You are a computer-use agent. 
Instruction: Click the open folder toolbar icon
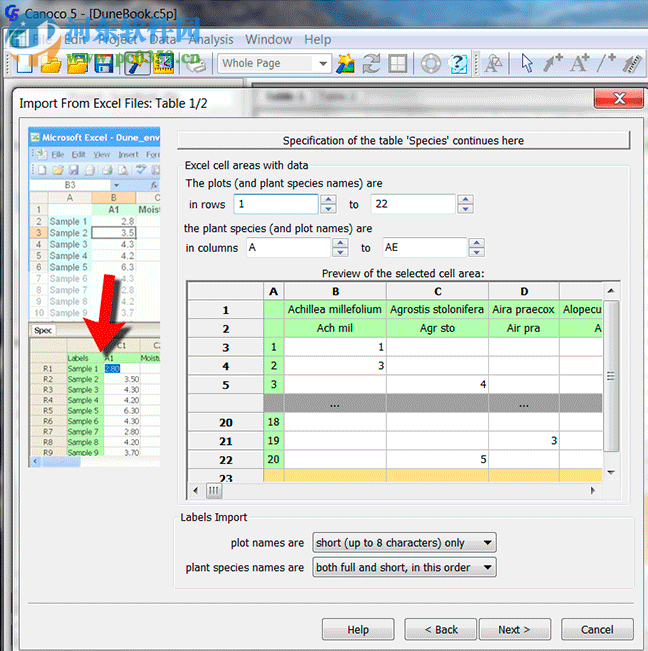51,64
